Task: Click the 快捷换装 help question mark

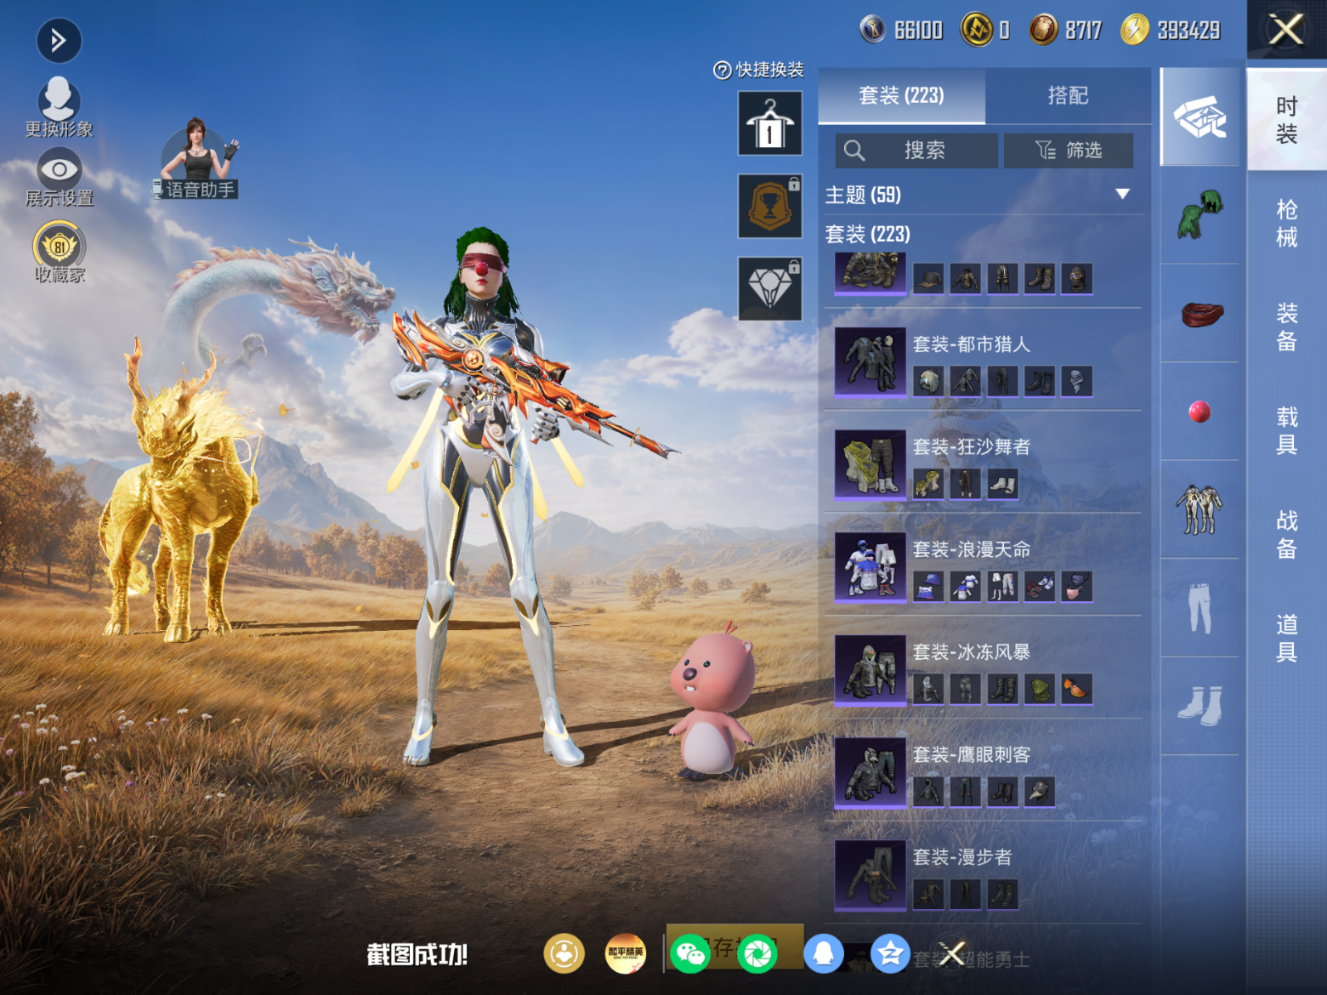Action: point(722,70)
